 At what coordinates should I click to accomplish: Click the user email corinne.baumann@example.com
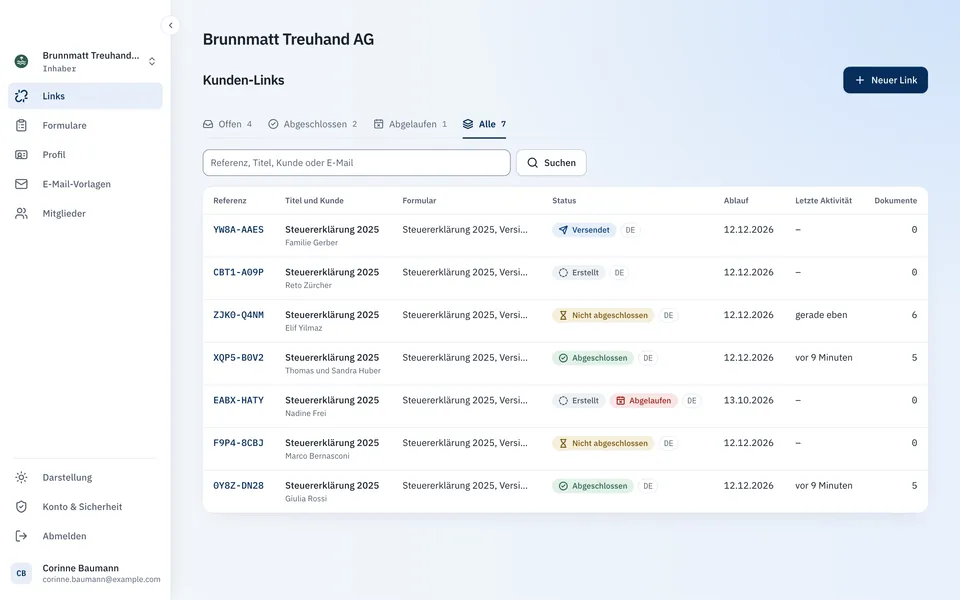102,580
